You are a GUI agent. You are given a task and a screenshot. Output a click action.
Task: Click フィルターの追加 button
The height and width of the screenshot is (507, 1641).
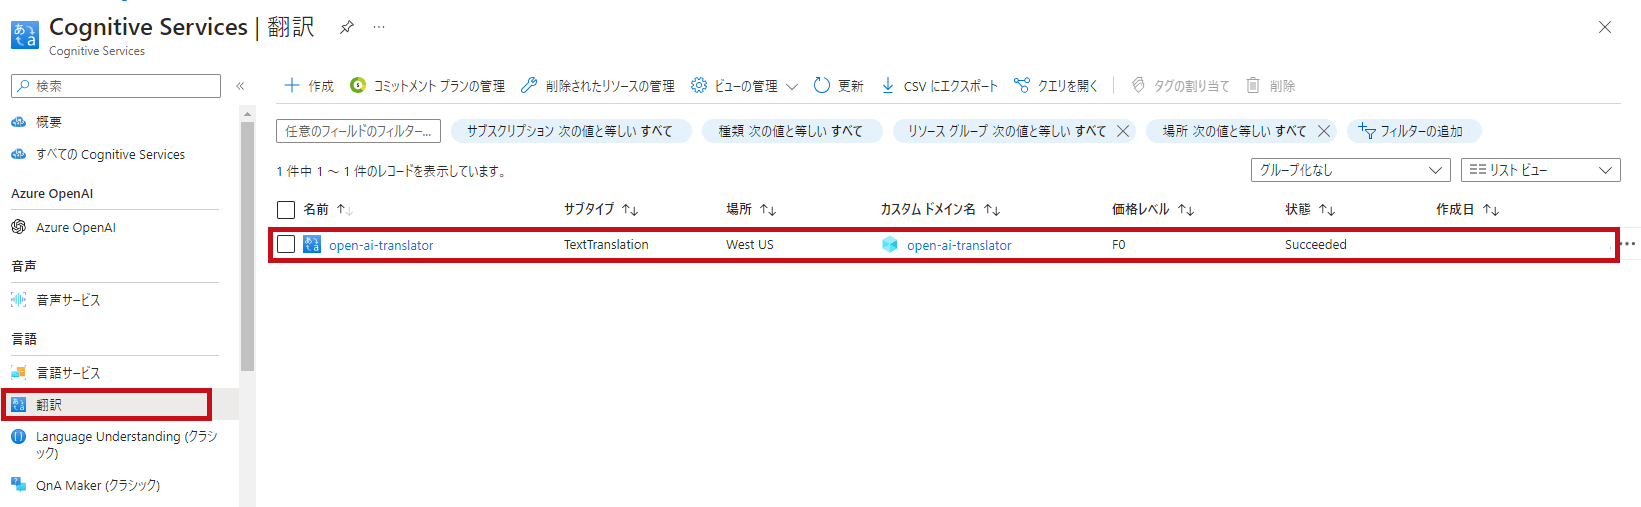pos(1414,131)
